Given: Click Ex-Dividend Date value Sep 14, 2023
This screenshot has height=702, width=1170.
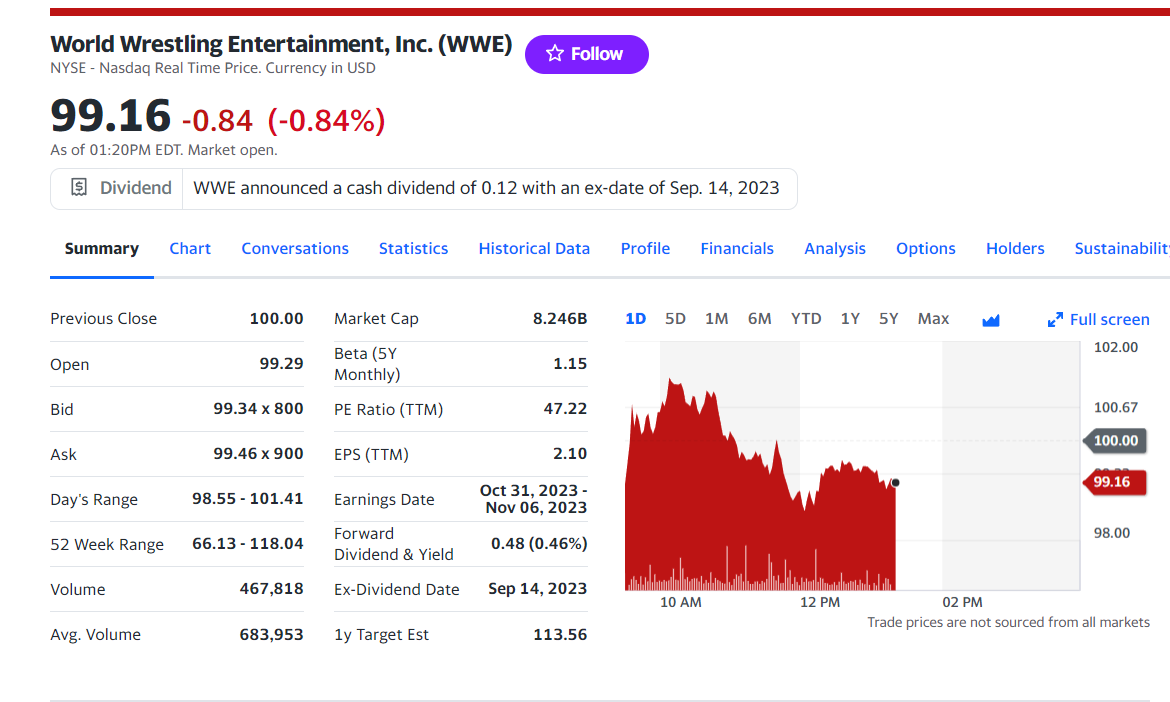Looking at the screenshot, I should point(538,589).
